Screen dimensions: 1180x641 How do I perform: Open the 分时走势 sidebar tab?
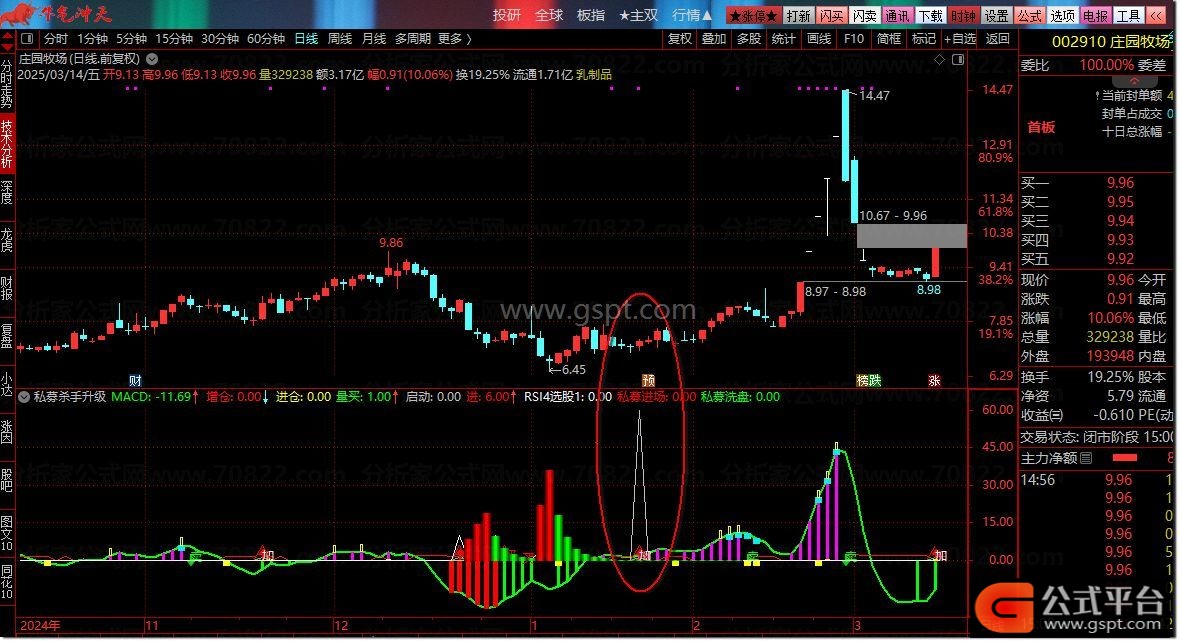[x=7, y=84]
